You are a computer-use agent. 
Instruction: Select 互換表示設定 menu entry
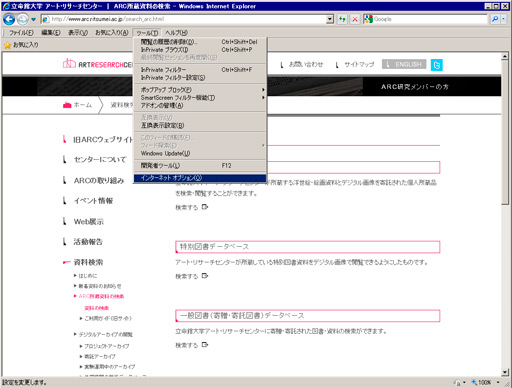pos(200,125)
